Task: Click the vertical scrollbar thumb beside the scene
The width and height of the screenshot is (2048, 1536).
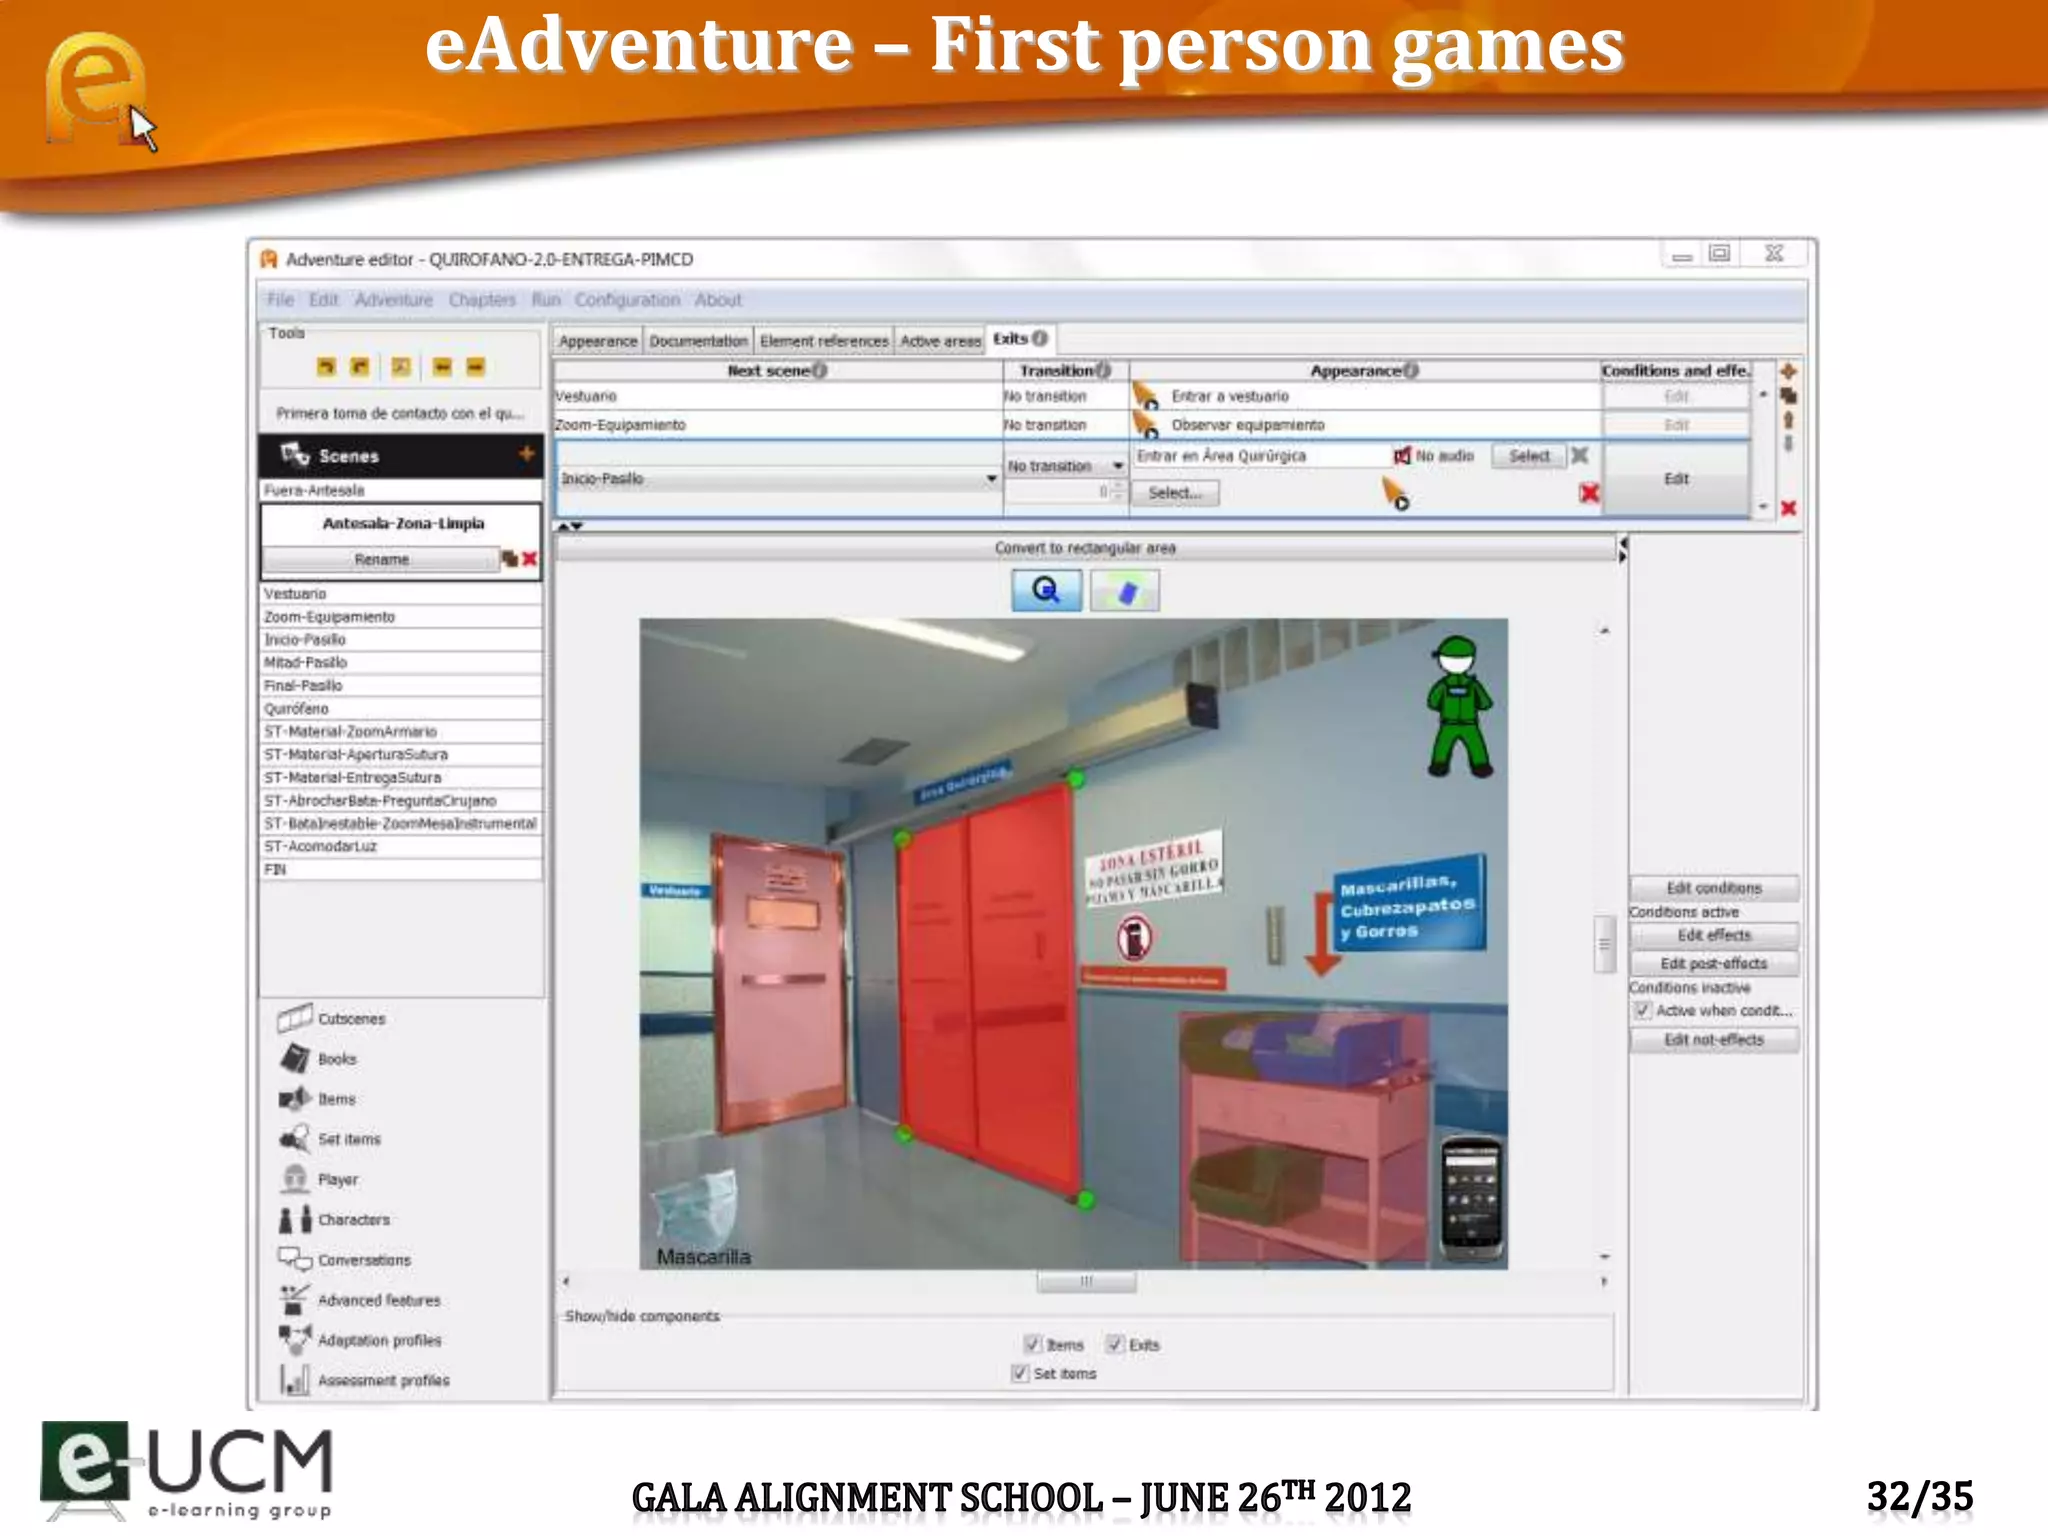Action: click(1604, 944)
